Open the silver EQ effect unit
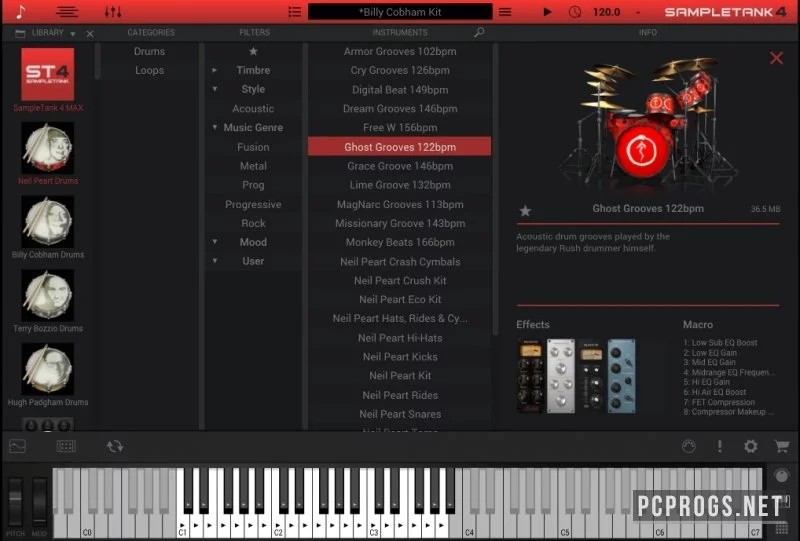The image size is (800, 541). pyautogui.click(x=561, y=376)
